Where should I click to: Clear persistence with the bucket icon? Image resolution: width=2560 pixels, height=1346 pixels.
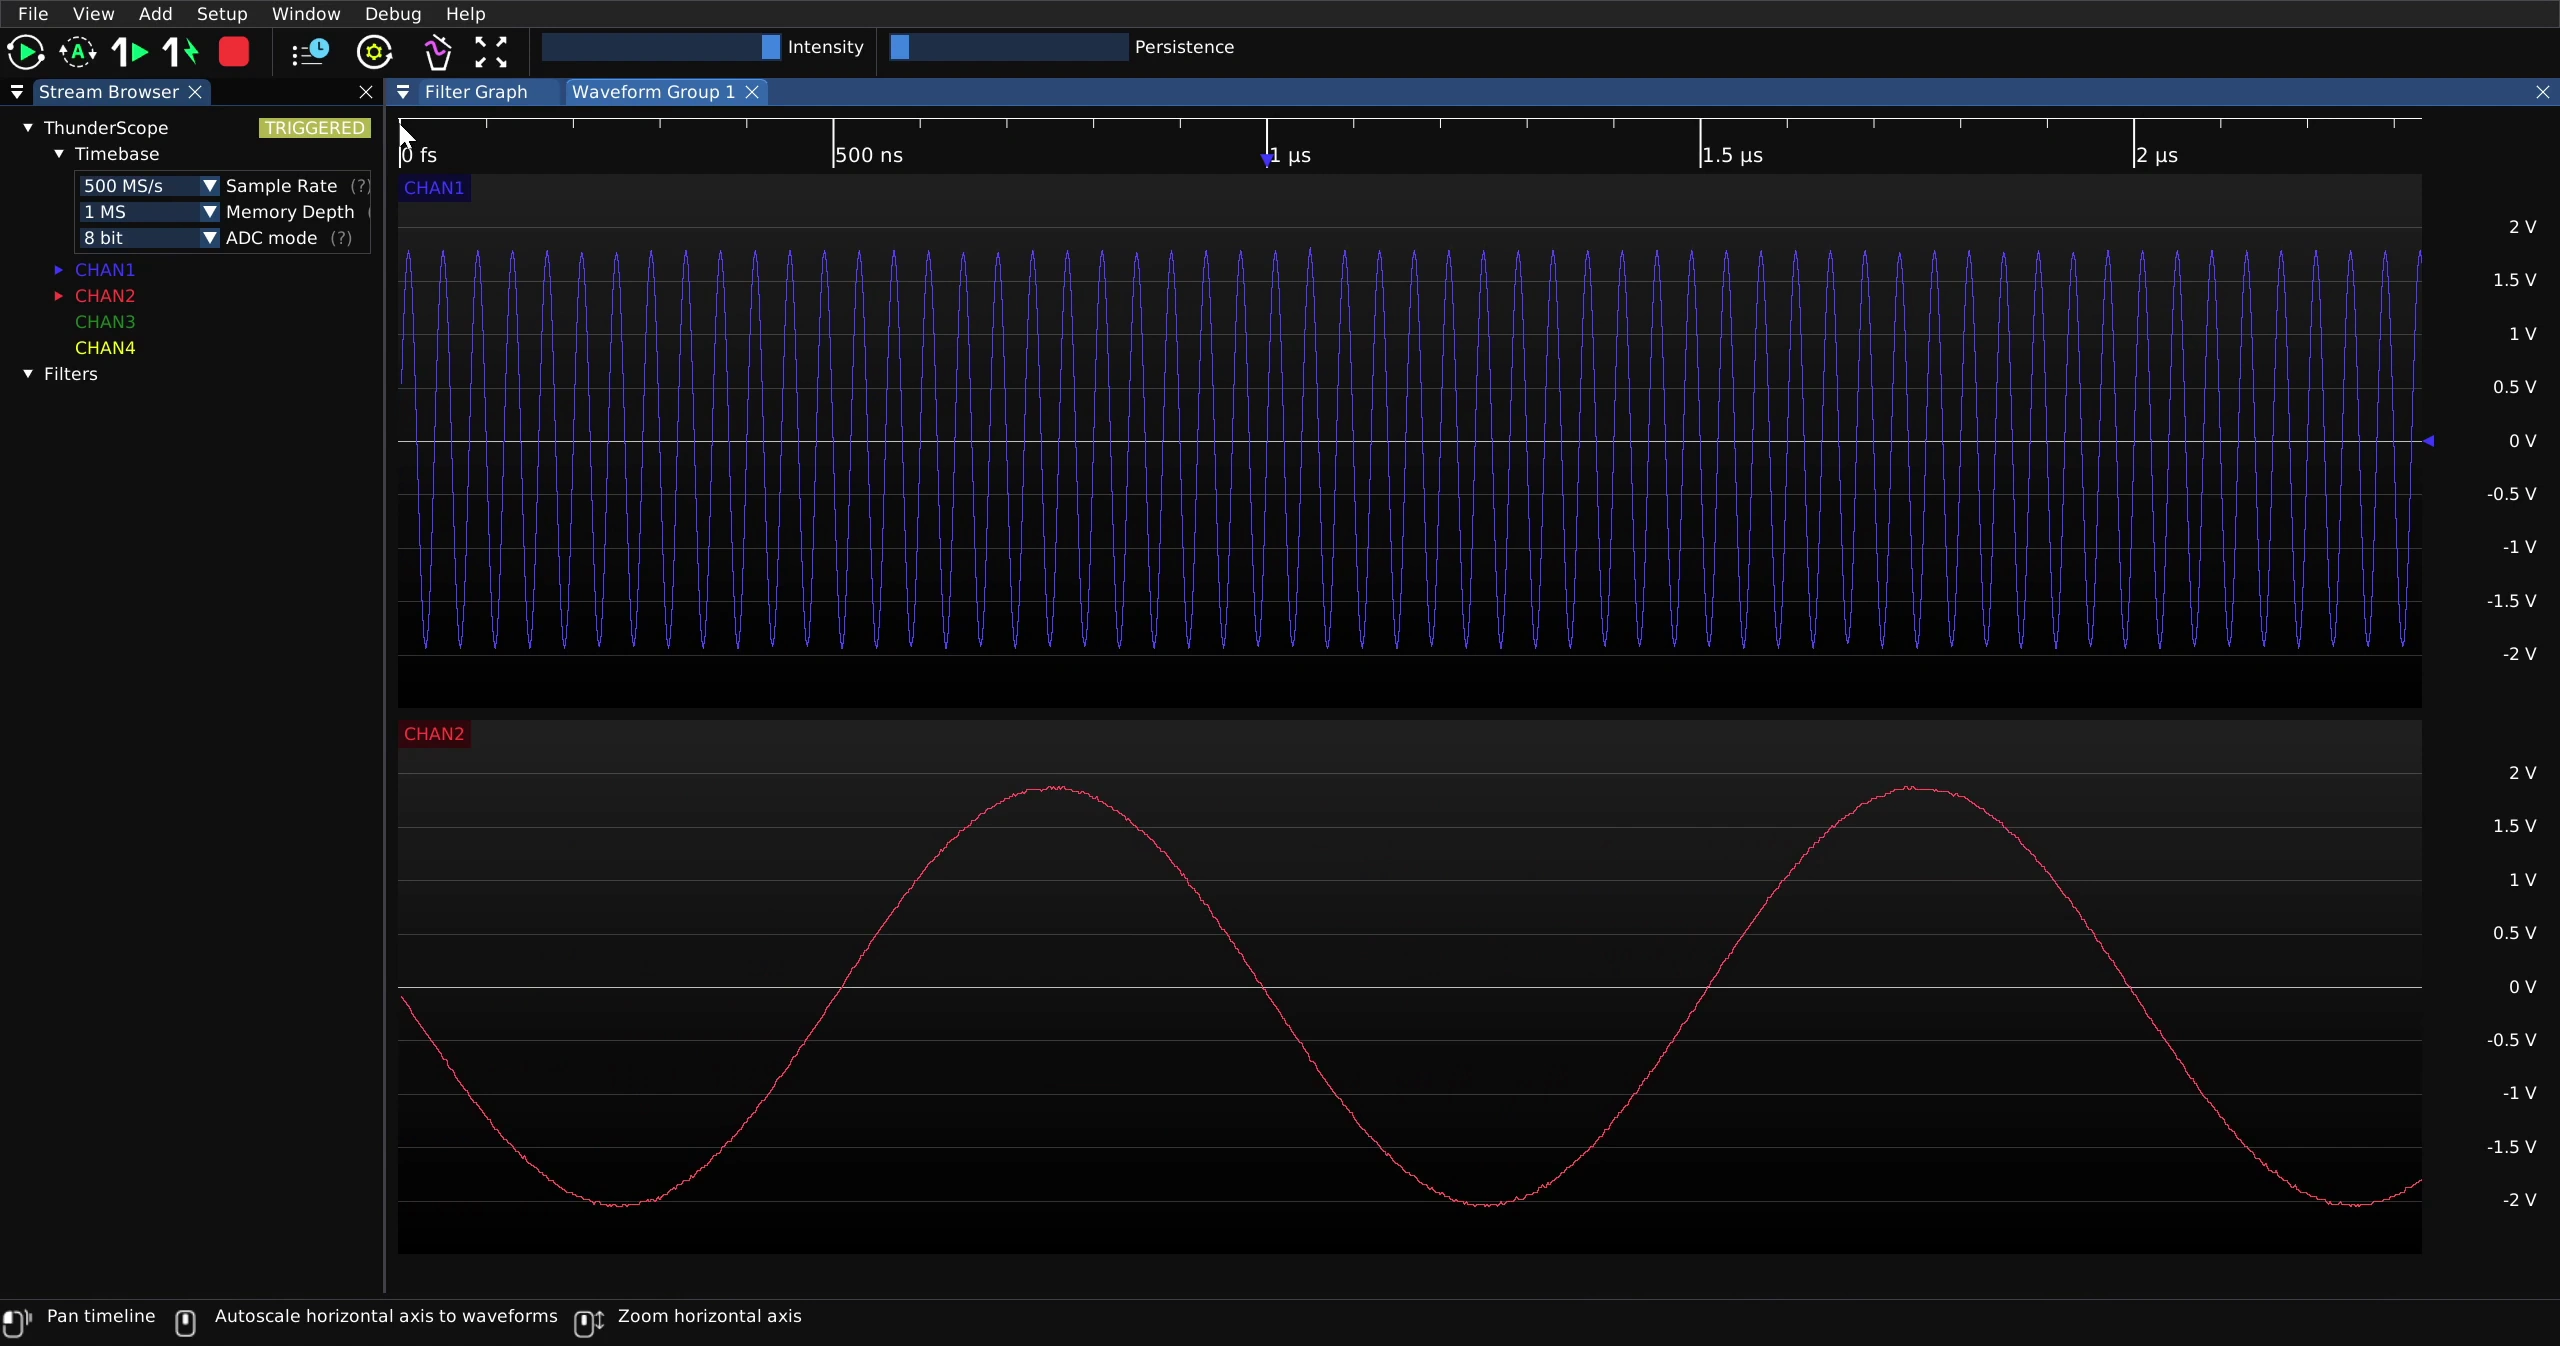click(x=437, y=52)
